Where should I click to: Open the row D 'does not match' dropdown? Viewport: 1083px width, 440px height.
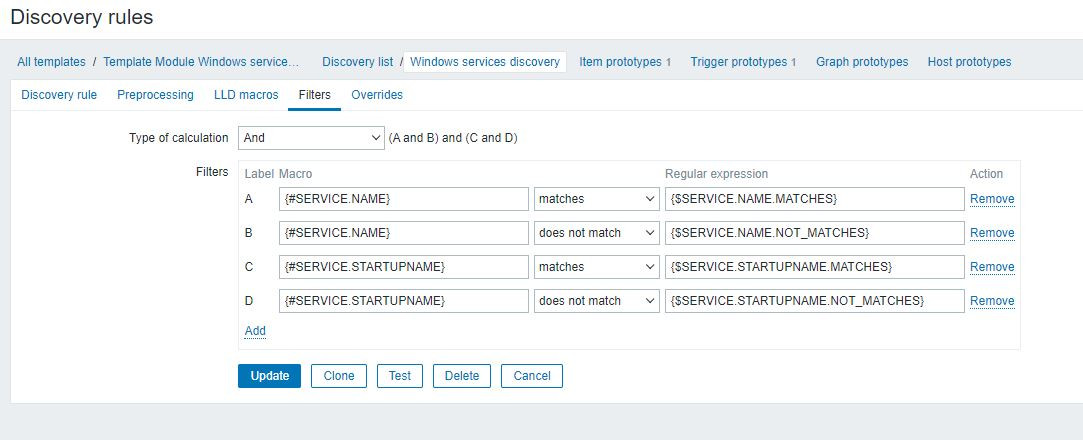point(595,301)
